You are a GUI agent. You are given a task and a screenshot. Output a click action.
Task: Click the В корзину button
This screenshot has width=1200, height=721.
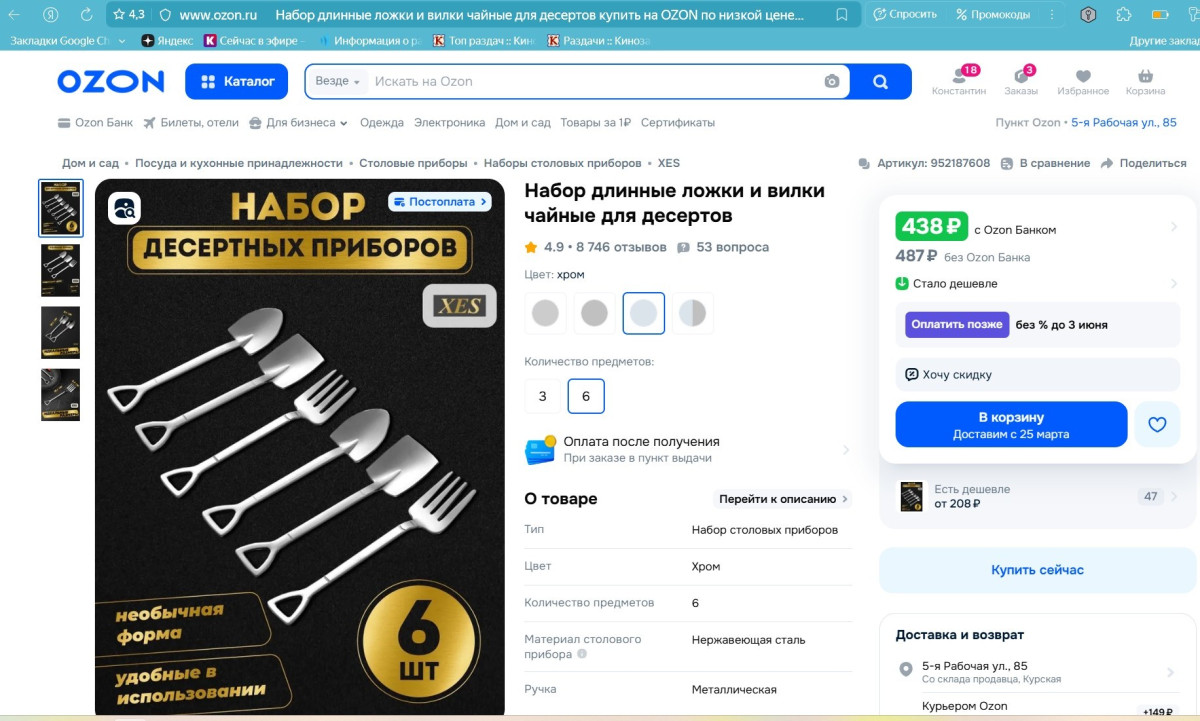[x=1011, y=424]
